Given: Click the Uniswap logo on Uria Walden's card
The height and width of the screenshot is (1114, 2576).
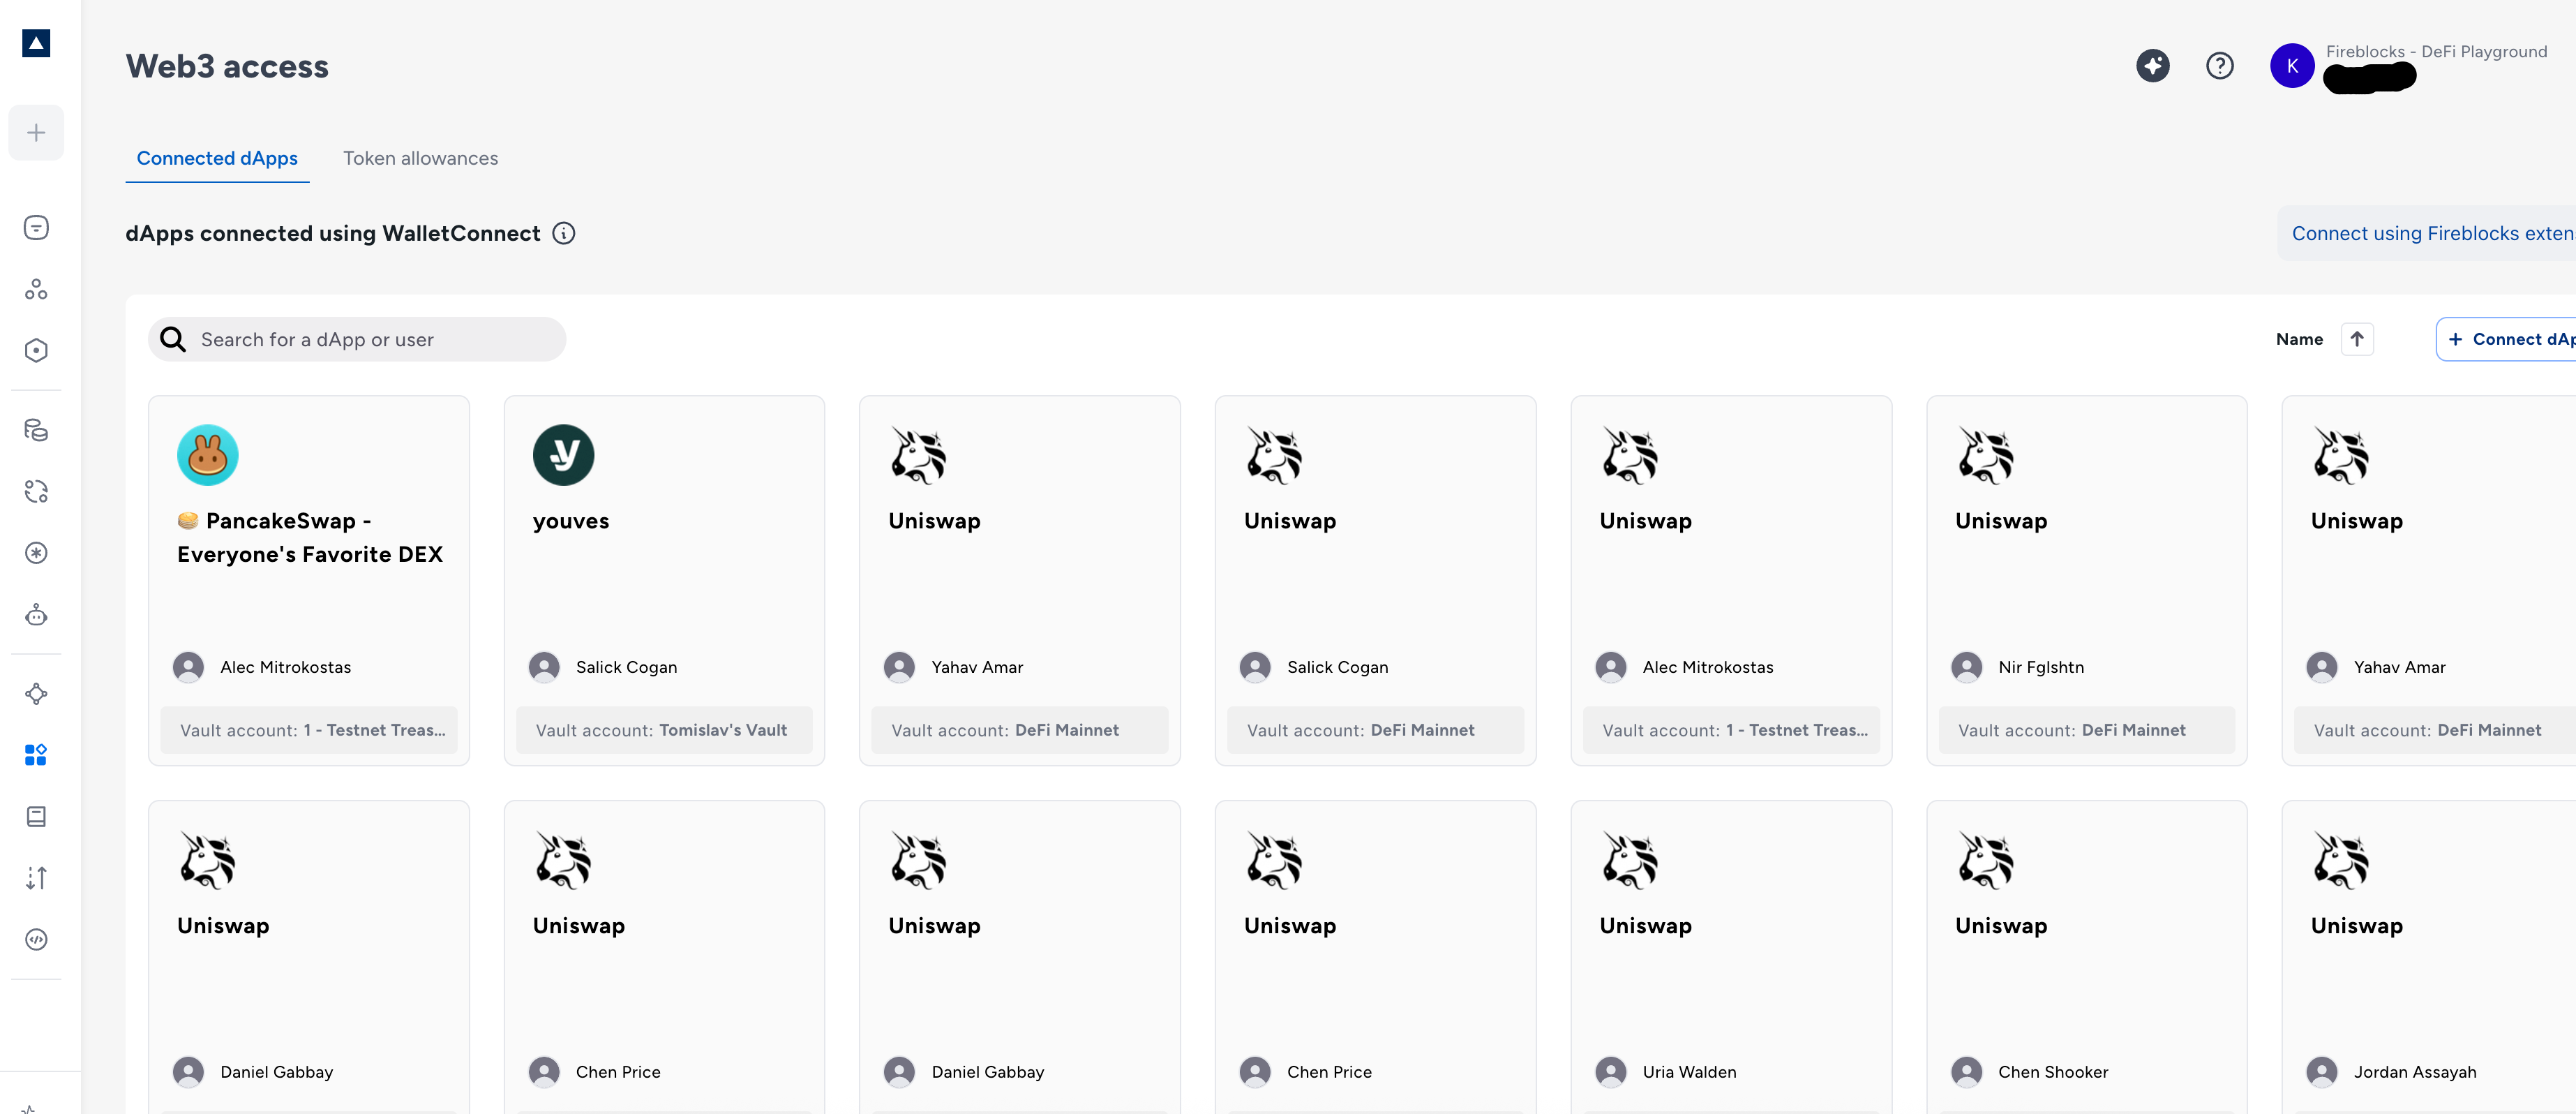Looking at the screenshot, I should (x=1630, y=860).
